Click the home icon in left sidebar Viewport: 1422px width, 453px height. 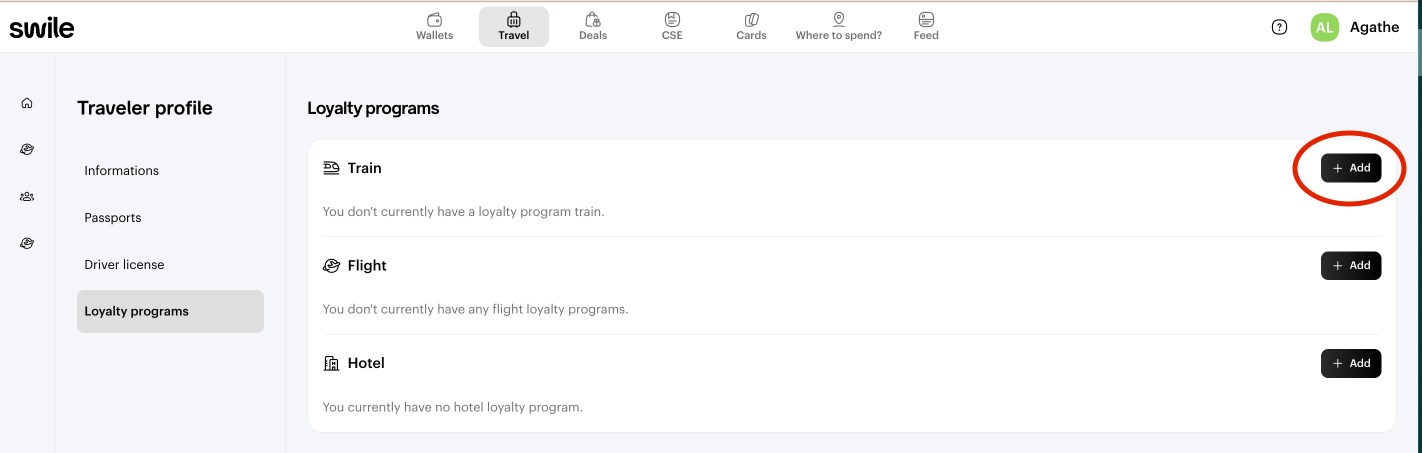pyautogui.click(x=27, y=103)
